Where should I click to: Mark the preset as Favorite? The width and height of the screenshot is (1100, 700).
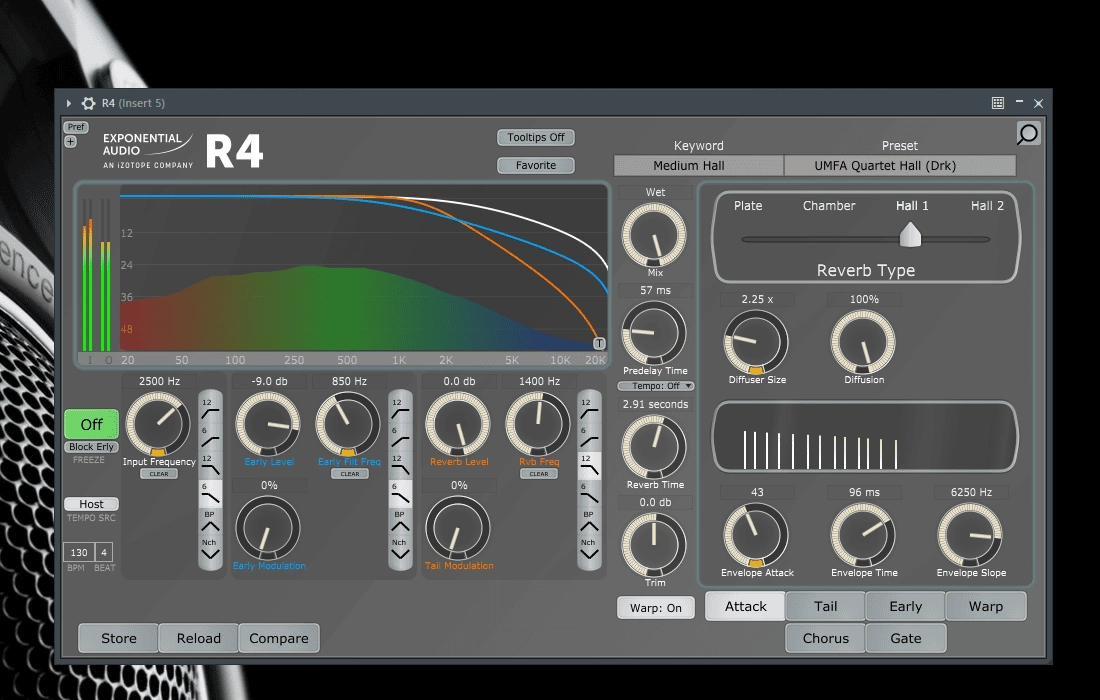[x=536, y=166]
